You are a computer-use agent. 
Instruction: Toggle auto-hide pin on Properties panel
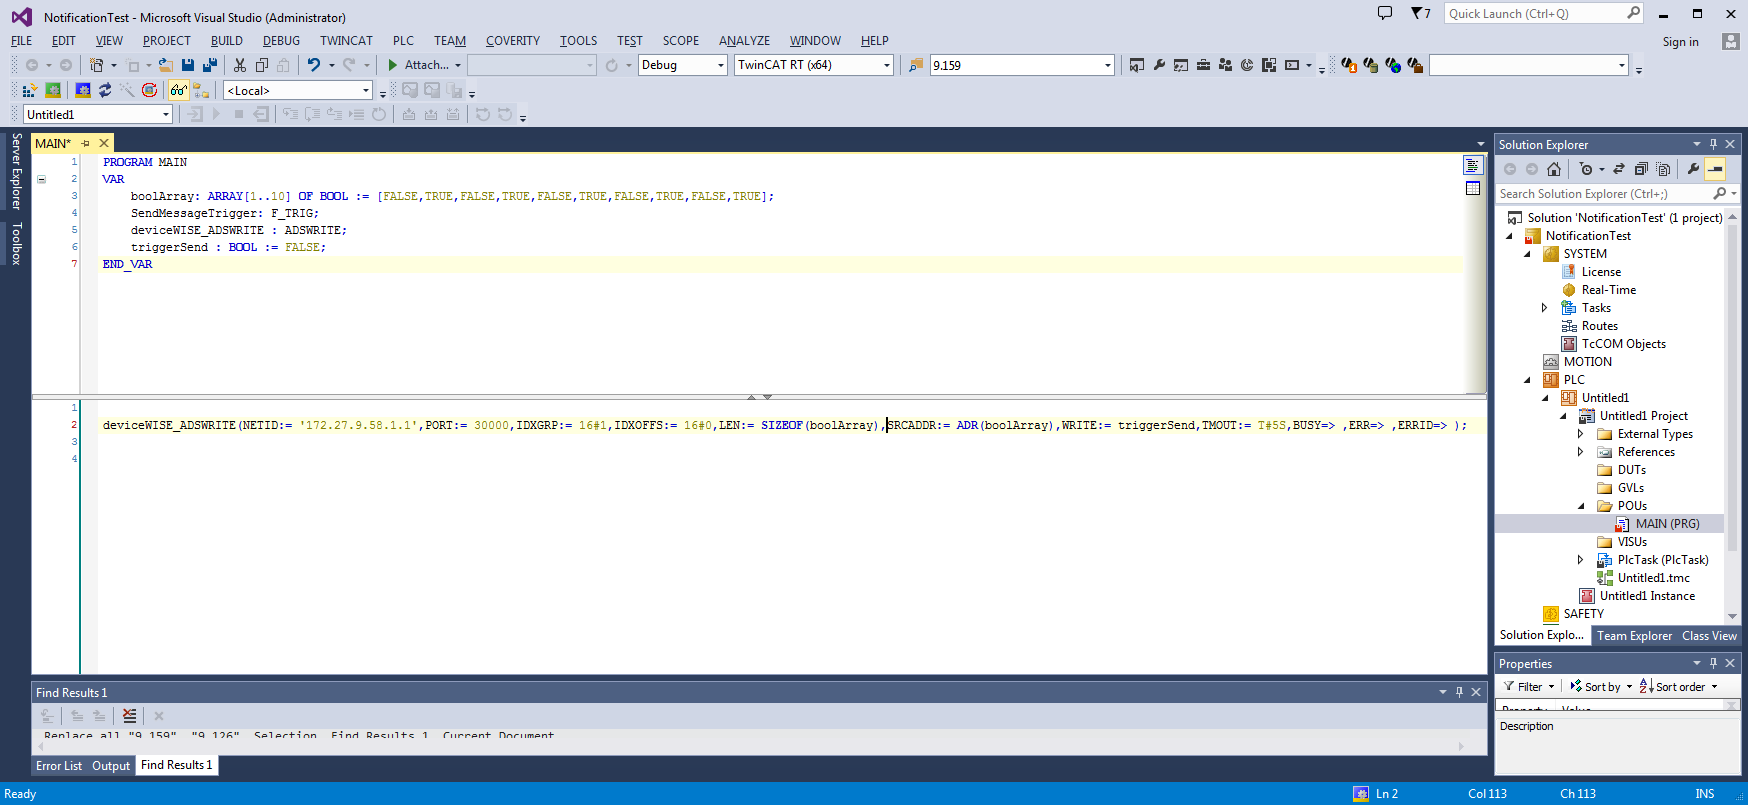(x=1713, y=663)
